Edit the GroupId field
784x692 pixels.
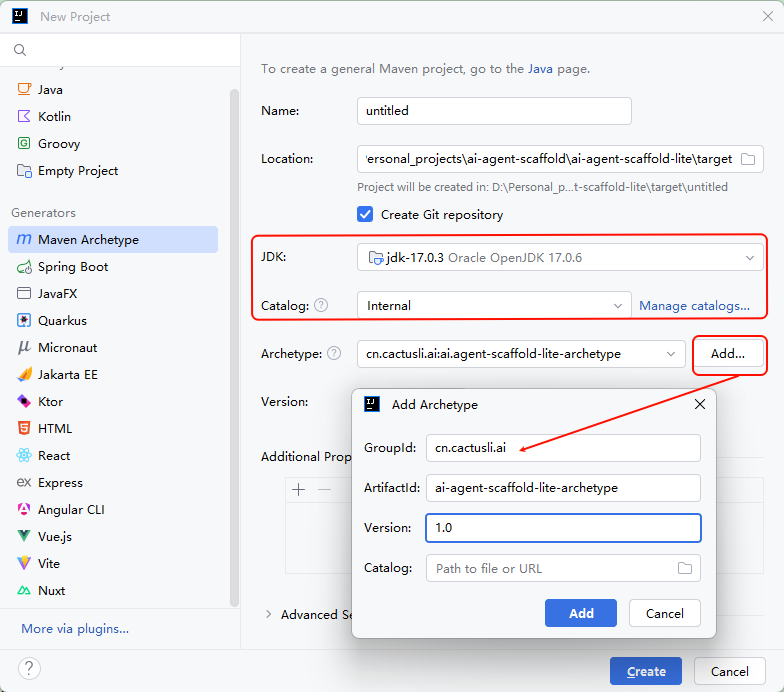coord(563,448)
